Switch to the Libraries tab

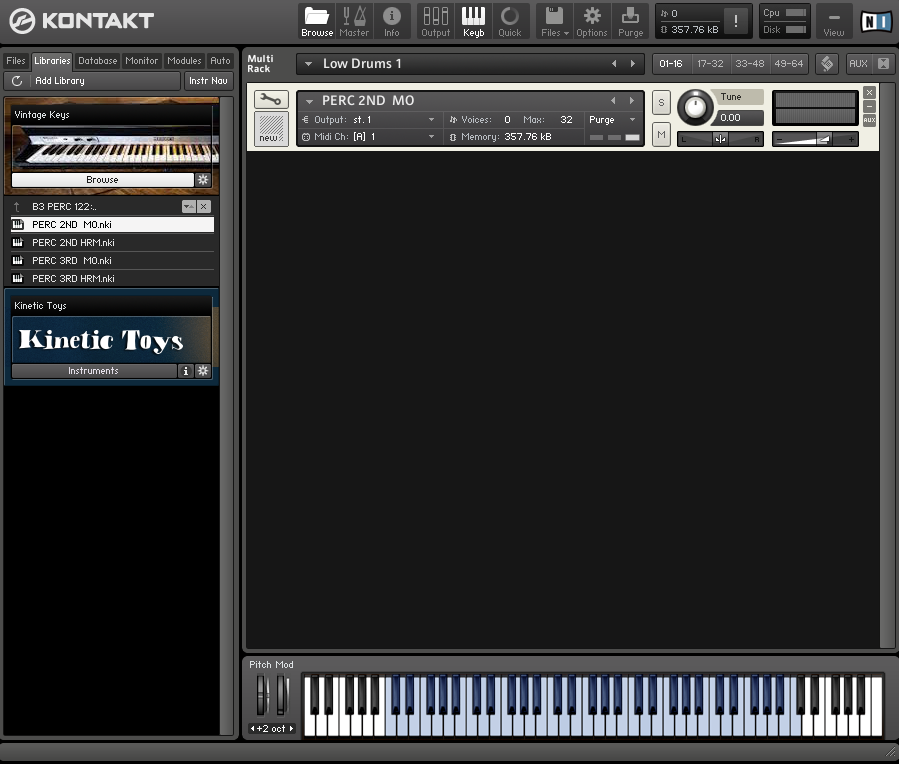point(52,61)
